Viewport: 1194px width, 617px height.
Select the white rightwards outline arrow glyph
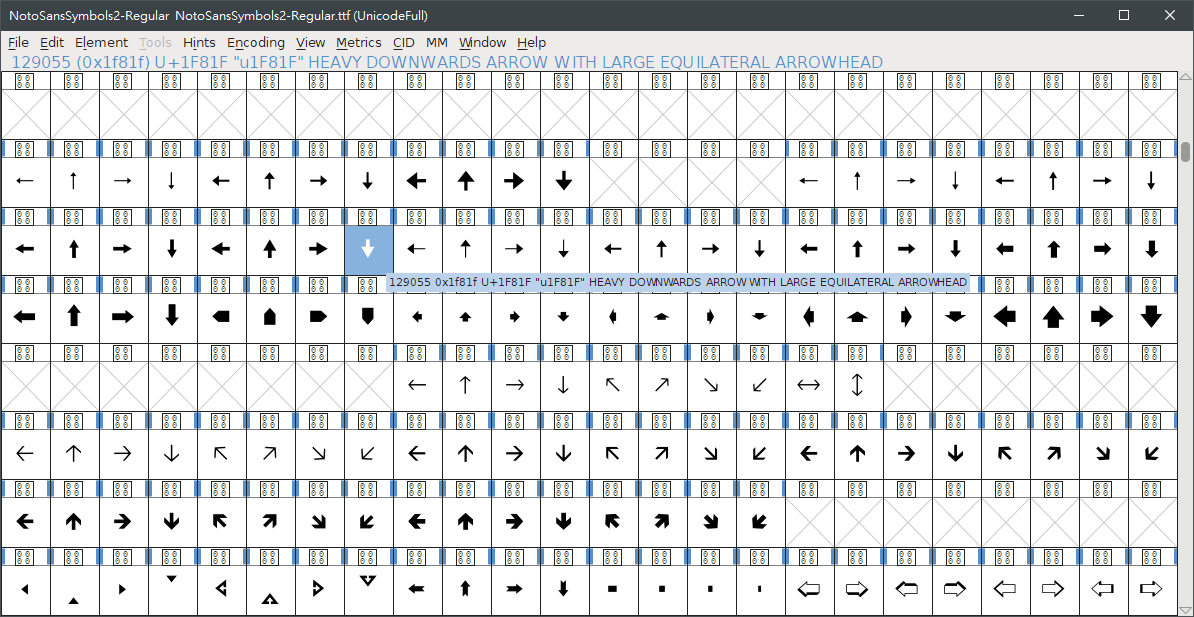pyautogui.click(x=857, y=589)
